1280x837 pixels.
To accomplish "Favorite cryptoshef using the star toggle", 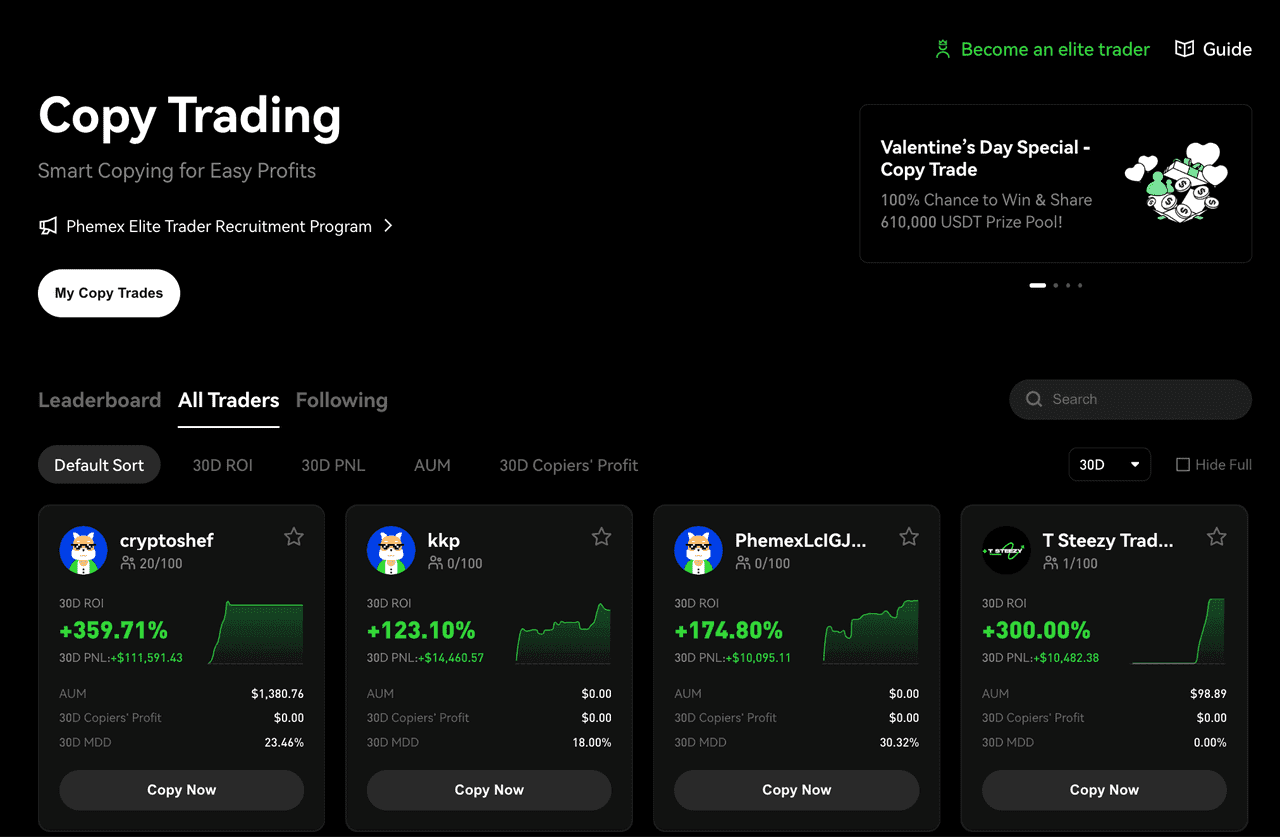I will tap(294, 536).
